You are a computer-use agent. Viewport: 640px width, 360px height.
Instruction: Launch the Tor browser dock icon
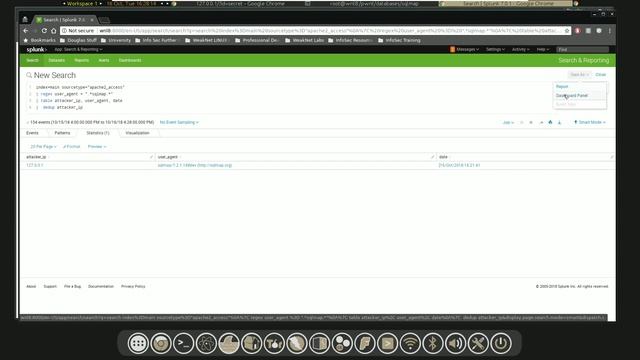coord(274,343)
